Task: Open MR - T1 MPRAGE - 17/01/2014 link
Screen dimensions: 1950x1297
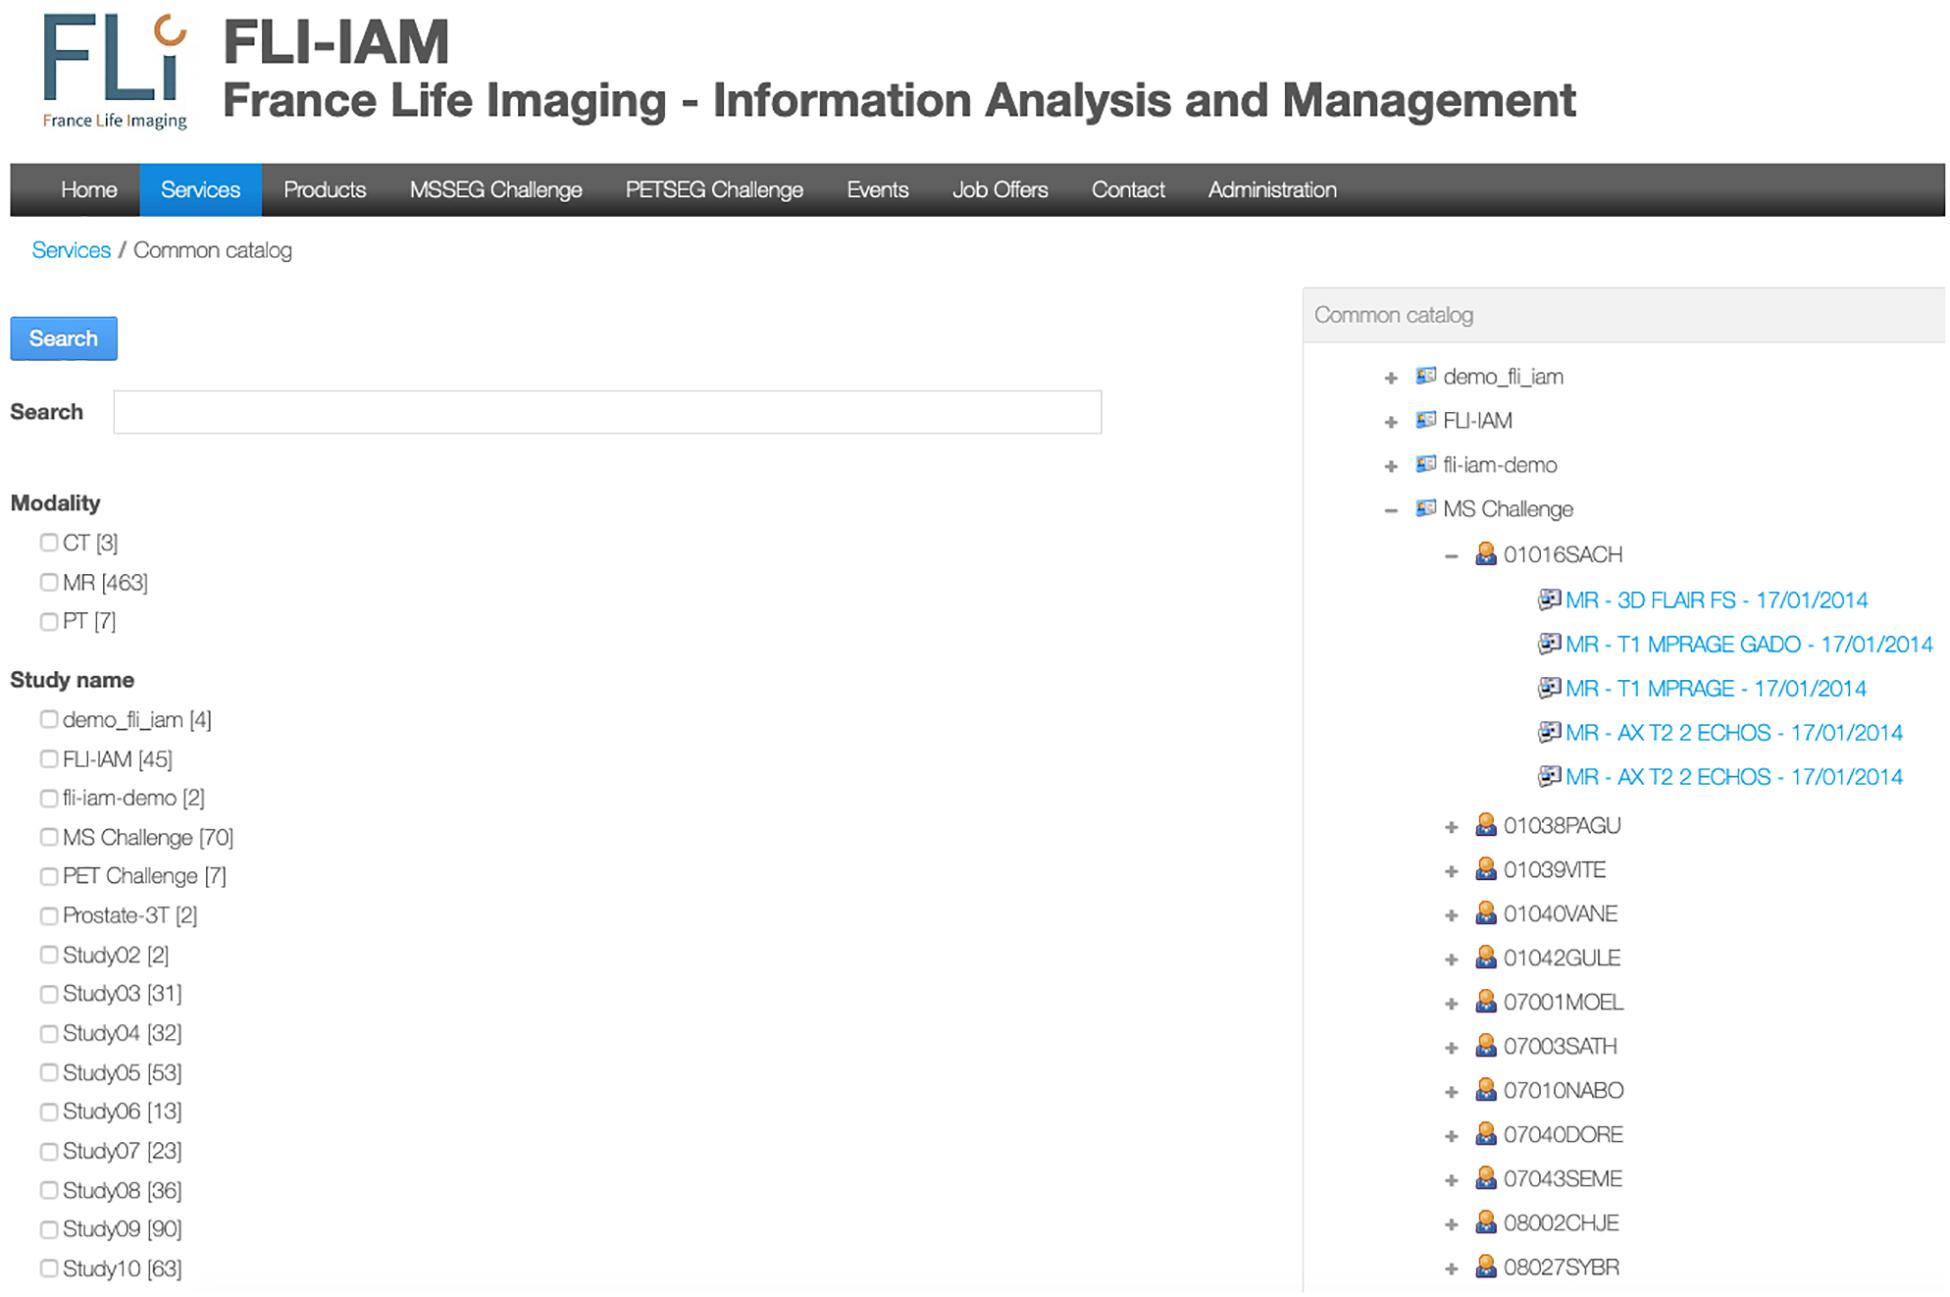Action: click(1716, 688)
